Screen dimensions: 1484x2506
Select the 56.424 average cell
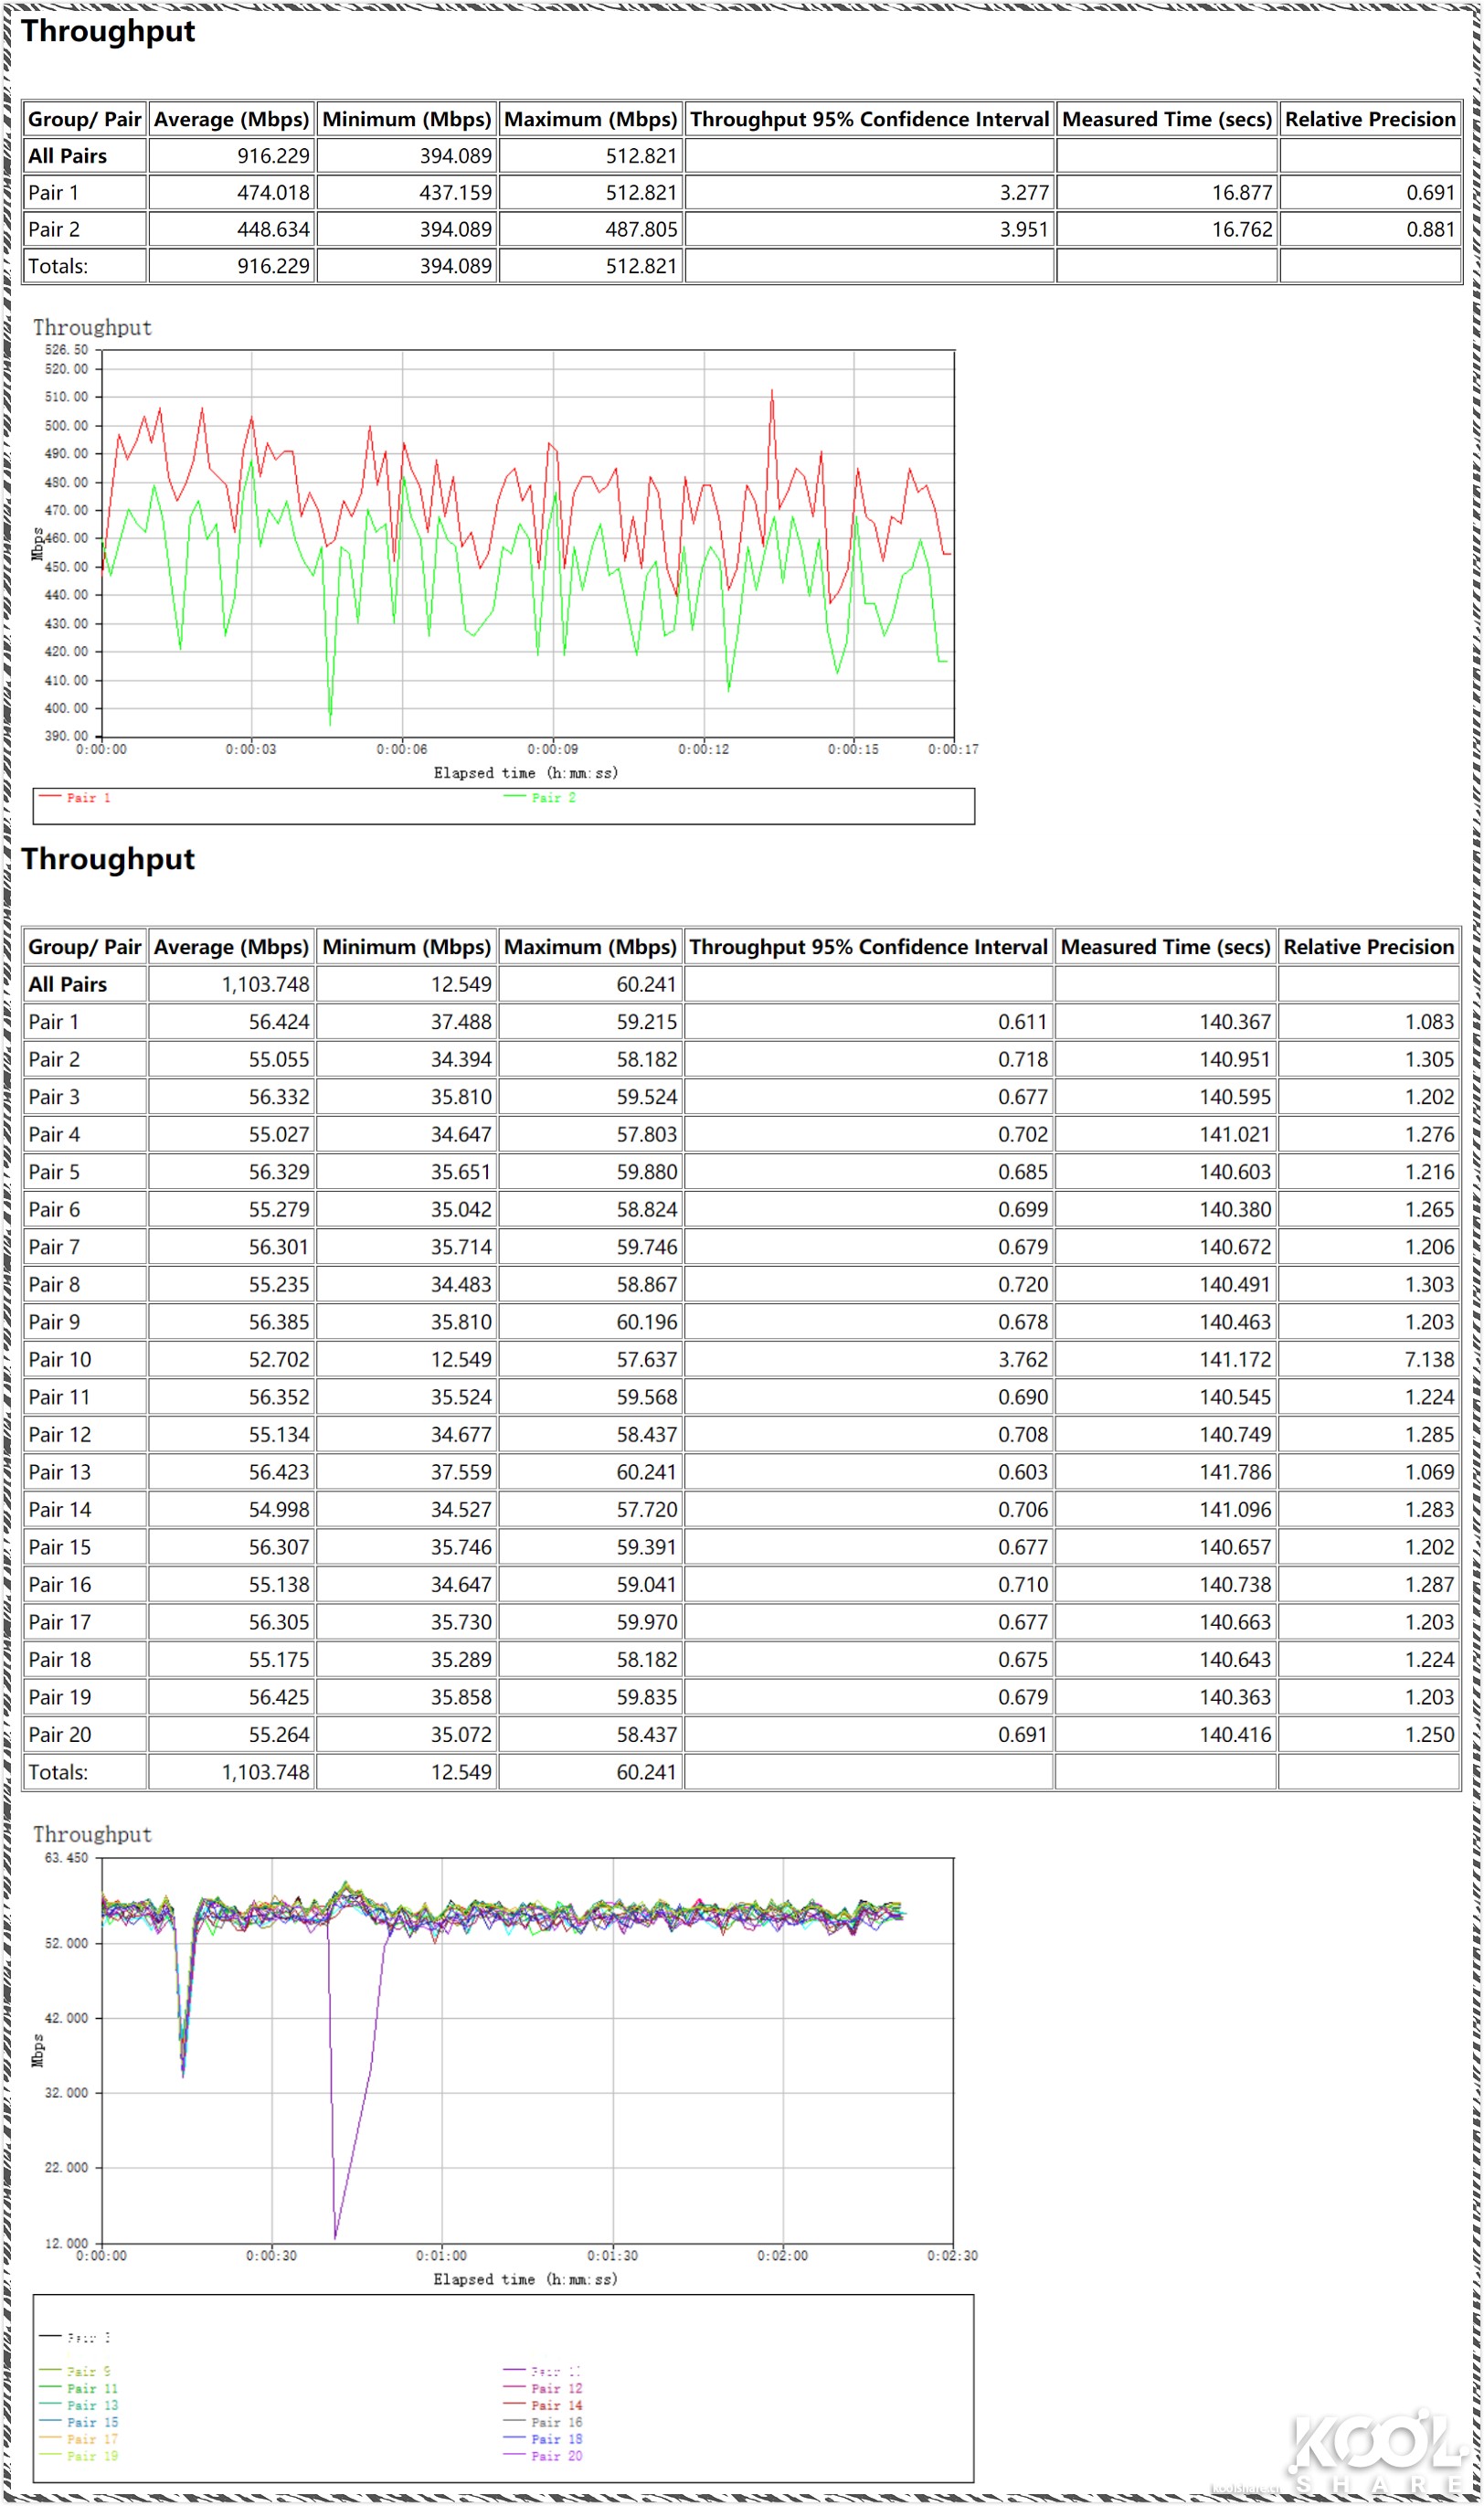tap(232, 1022)
